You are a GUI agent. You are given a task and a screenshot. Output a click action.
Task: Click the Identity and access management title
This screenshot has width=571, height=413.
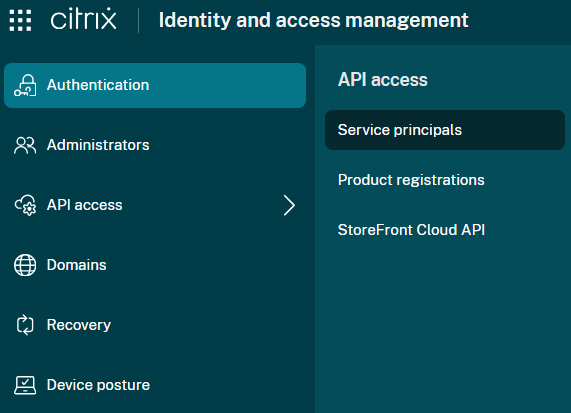(314, 20)
